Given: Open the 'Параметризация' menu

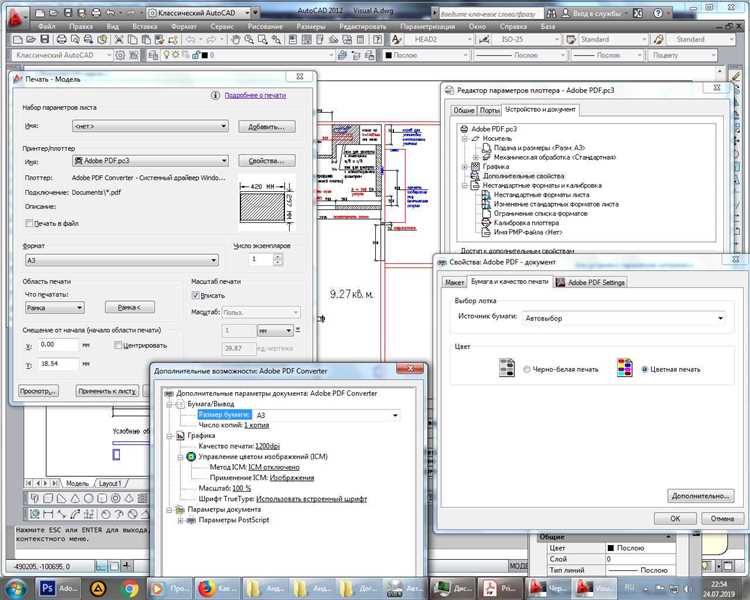Looking at the screenshot, I should (430, 26).
